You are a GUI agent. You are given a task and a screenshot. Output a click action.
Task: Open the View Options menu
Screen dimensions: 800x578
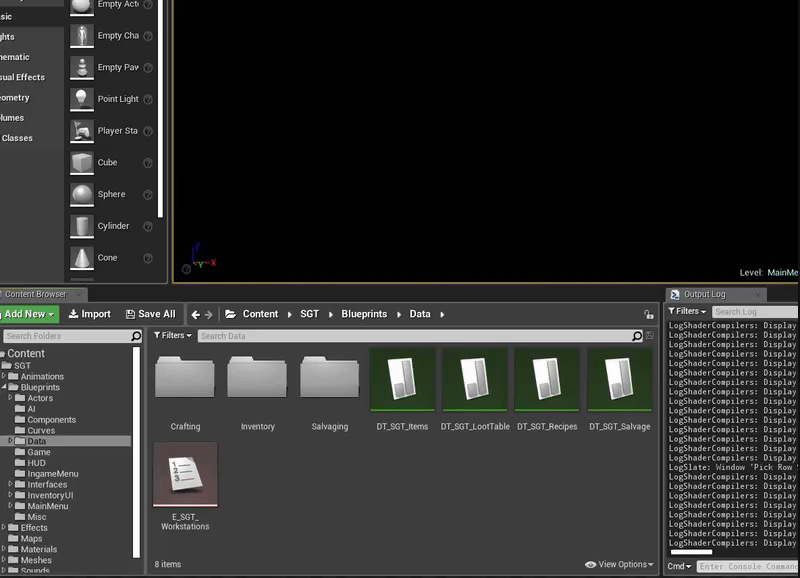click(x=619, y=565)
